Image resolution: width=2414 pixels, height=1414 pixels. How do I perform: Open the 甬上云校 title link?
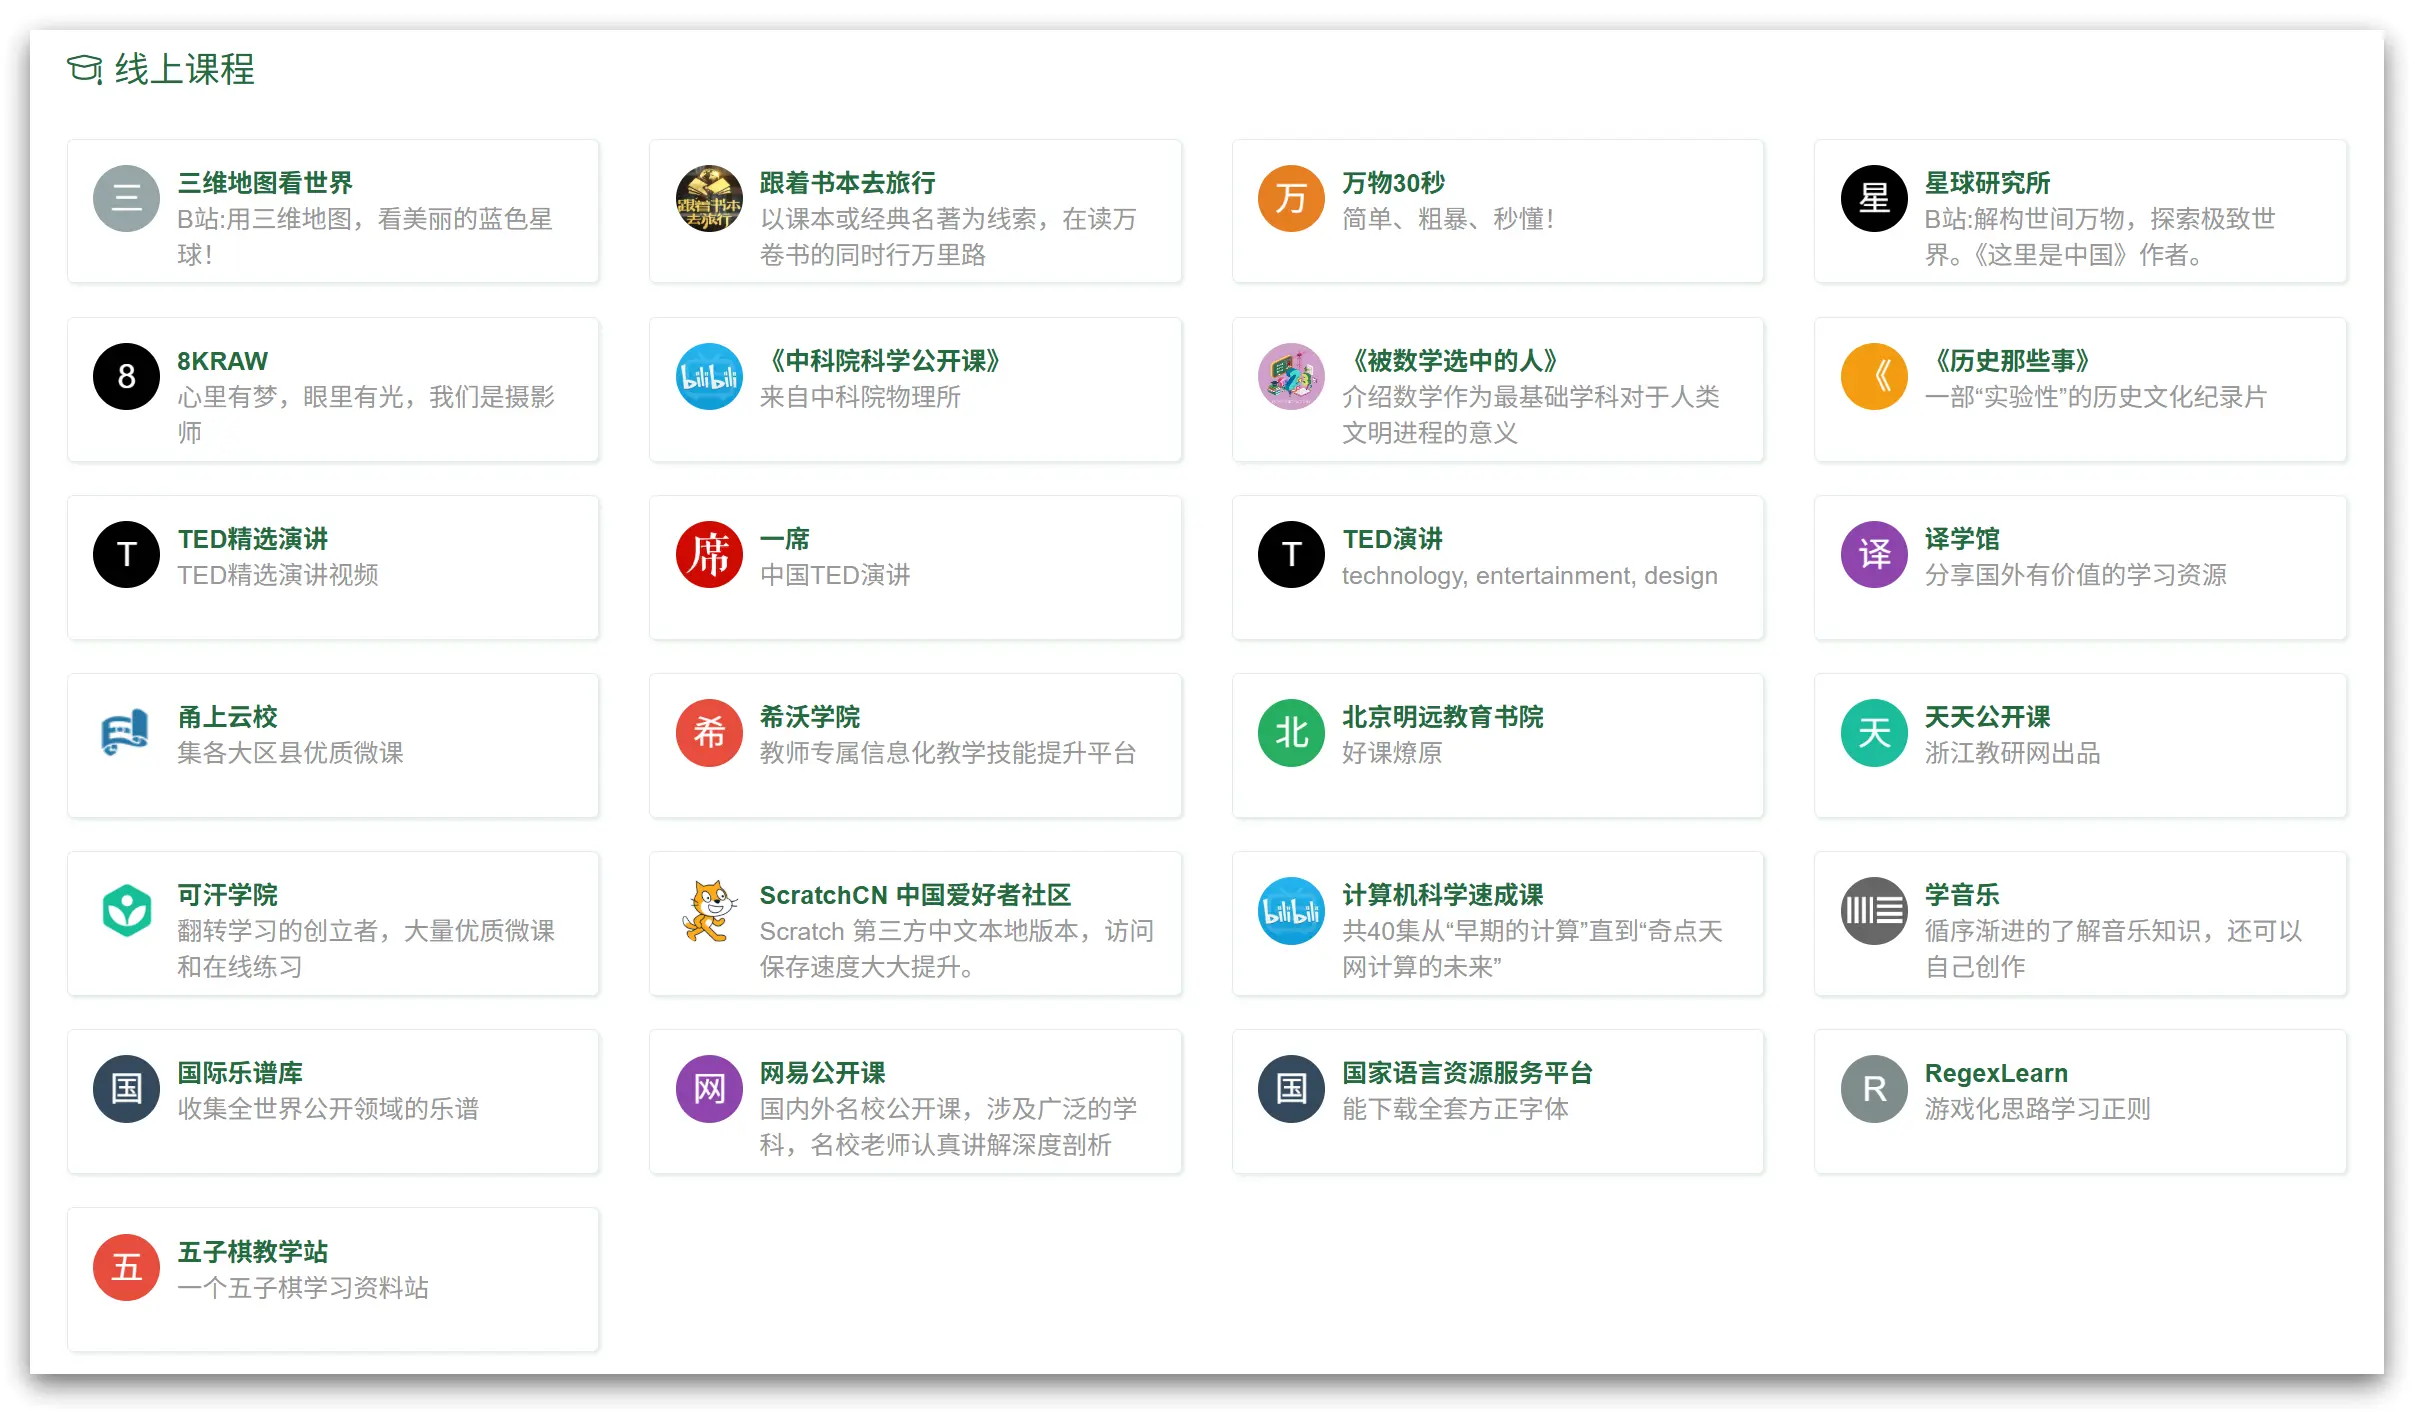pos(227,717)
